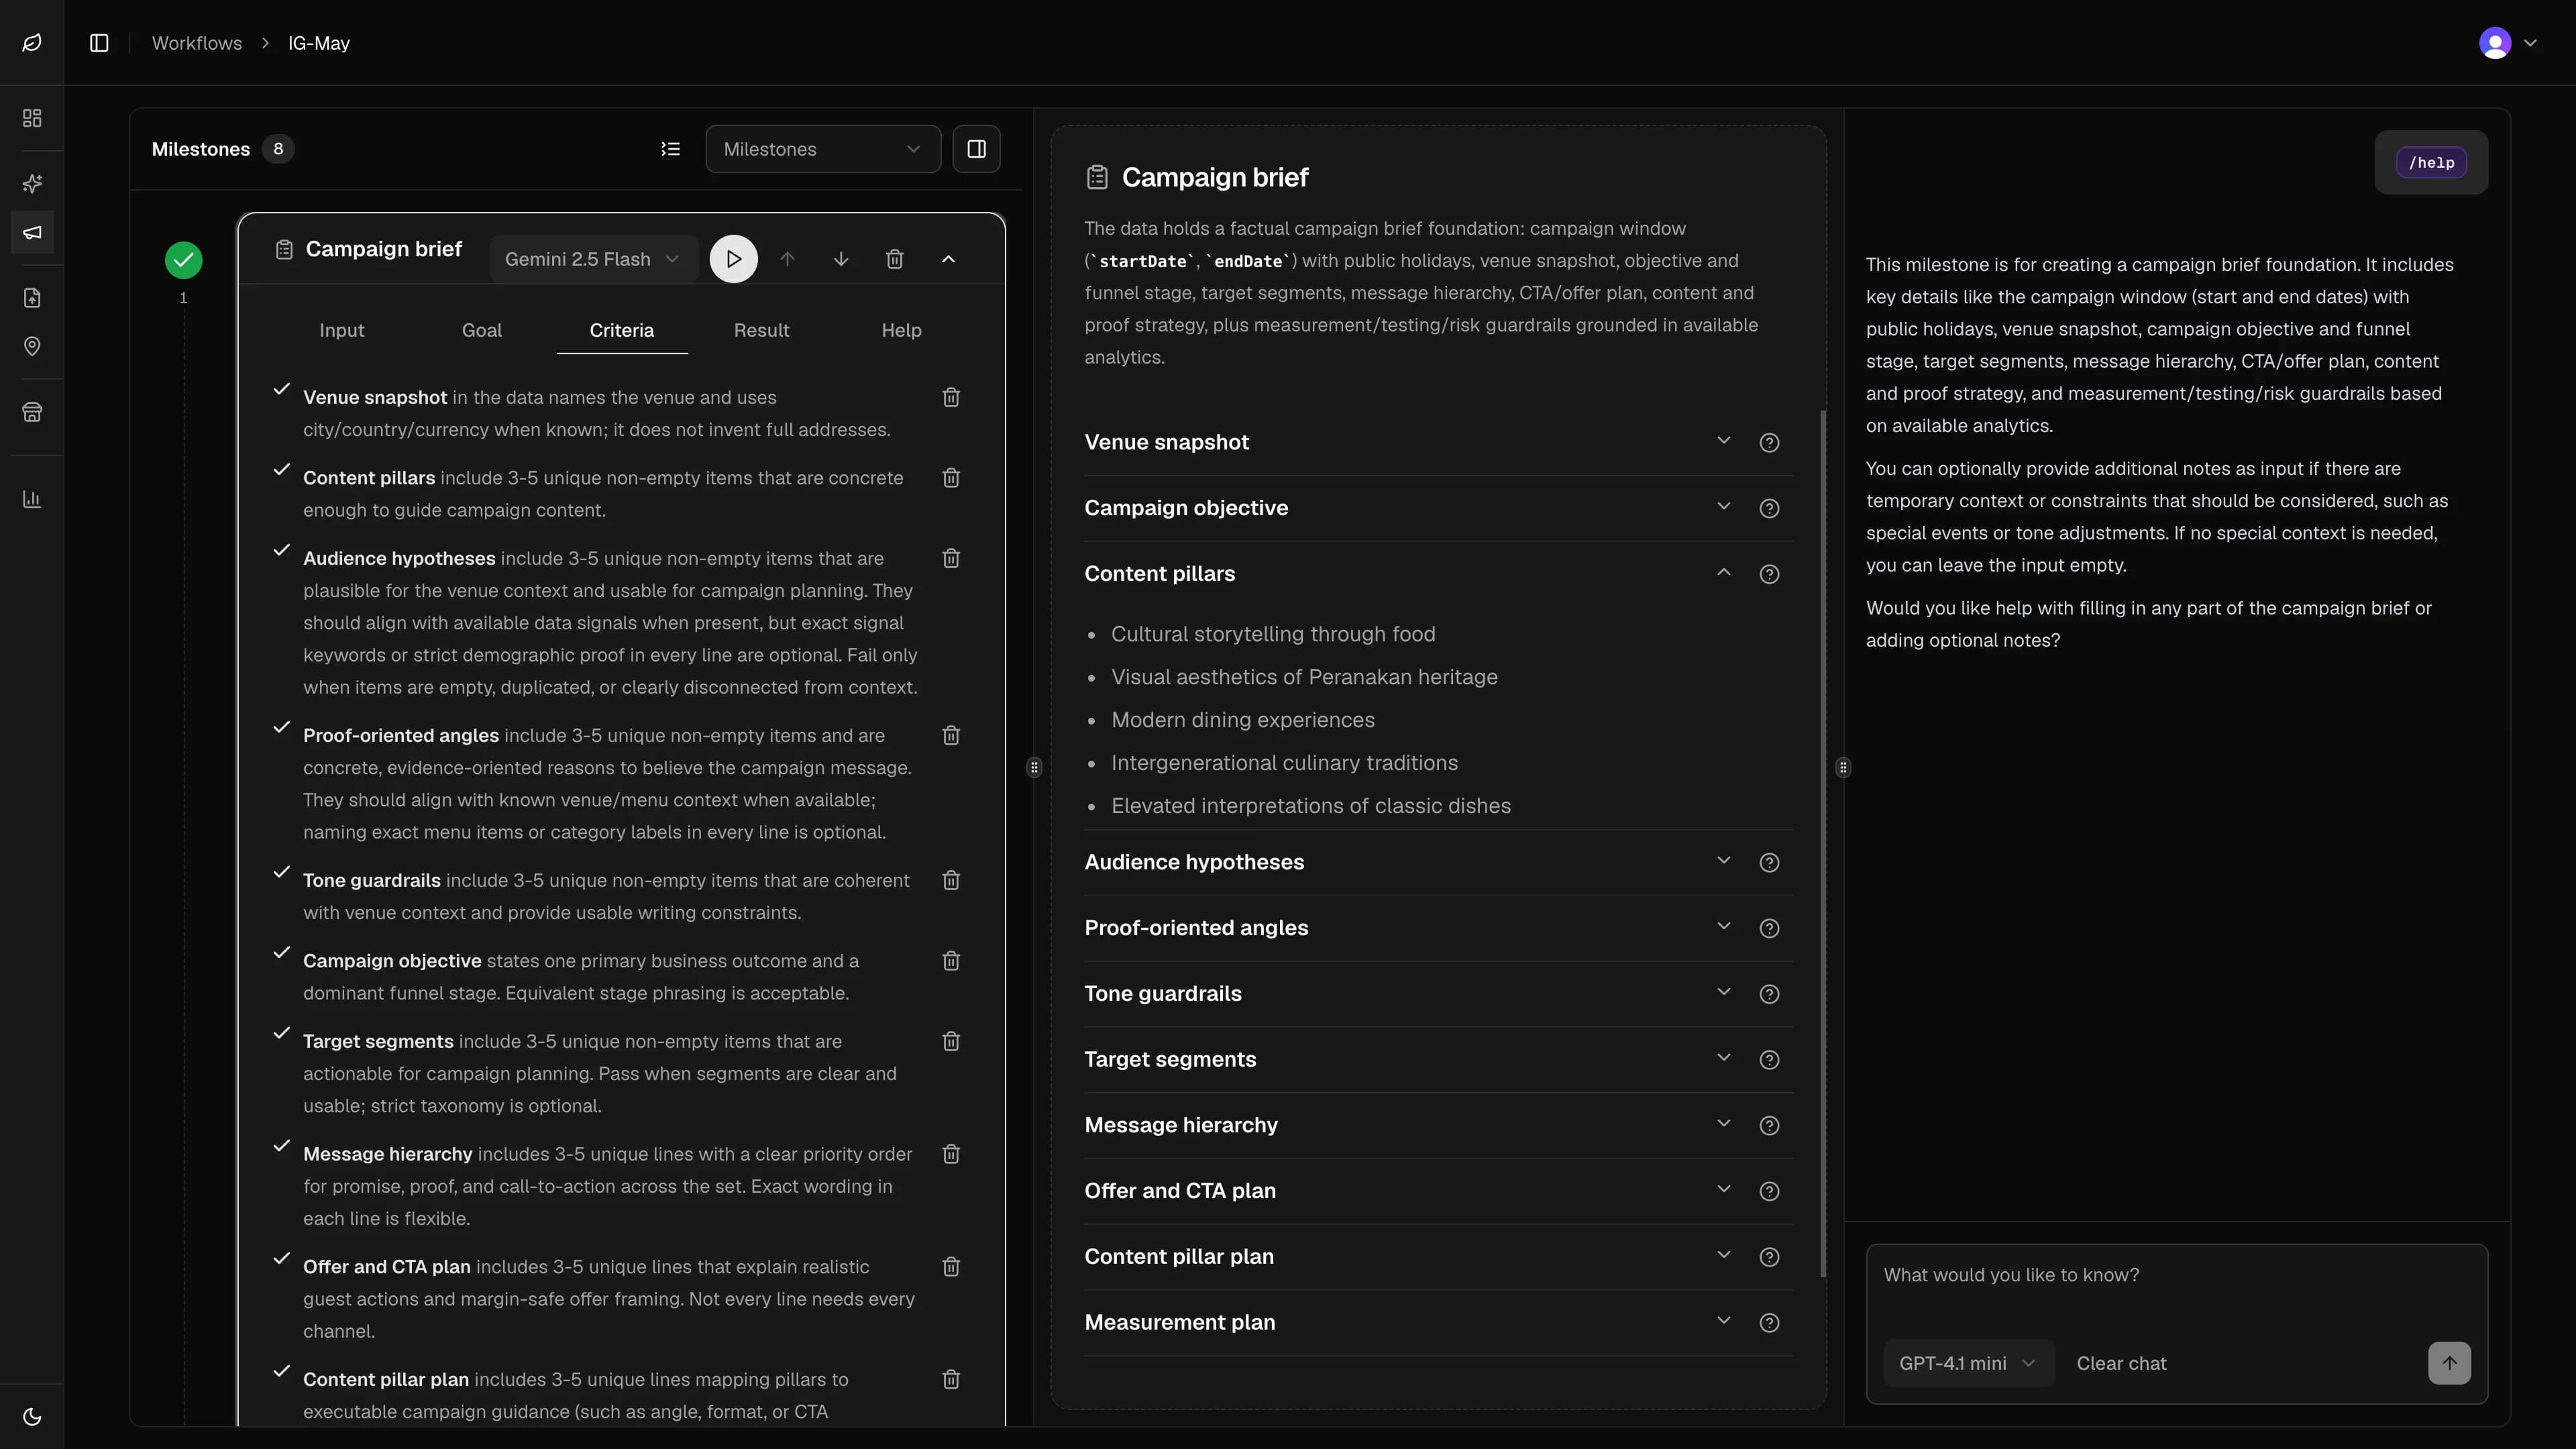Switch to the Help tab

click(901, 330)
